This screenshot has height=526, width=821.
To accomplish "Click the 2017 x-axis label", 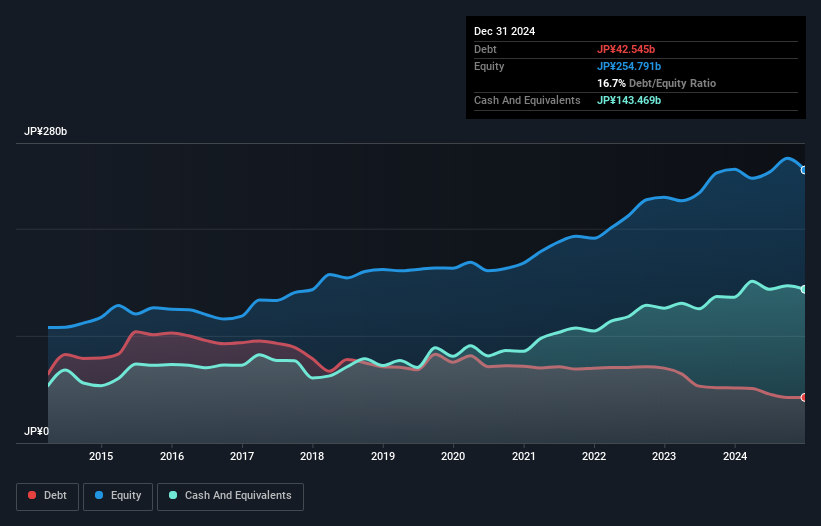I will (242, 456).
